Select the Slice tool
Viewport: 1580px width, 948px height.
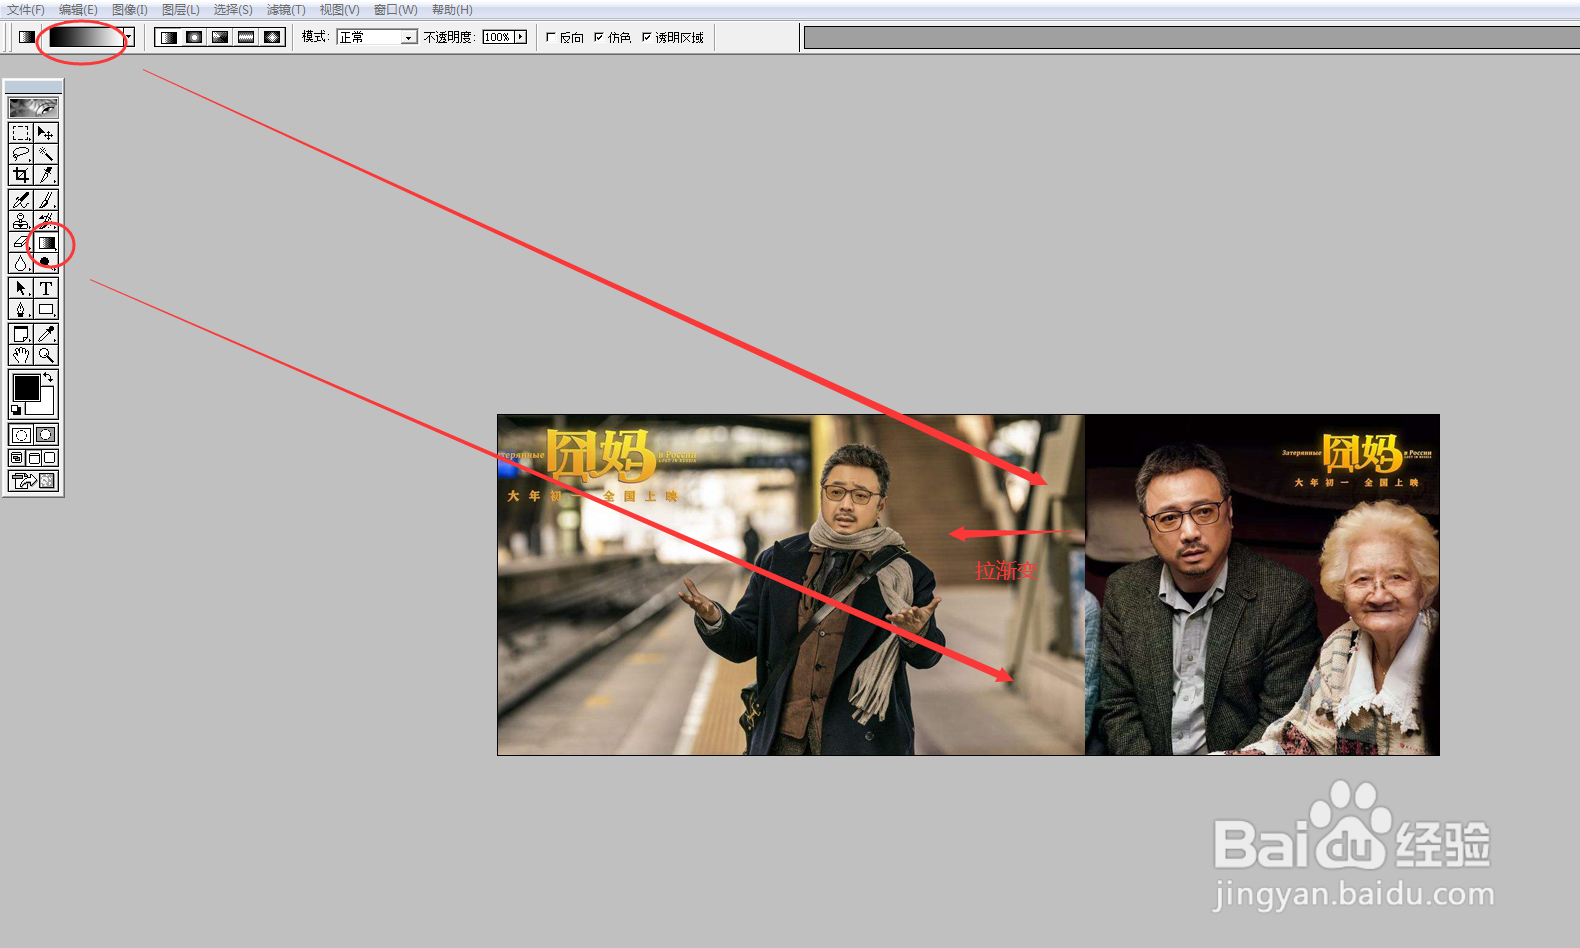(x=46, y=175)
